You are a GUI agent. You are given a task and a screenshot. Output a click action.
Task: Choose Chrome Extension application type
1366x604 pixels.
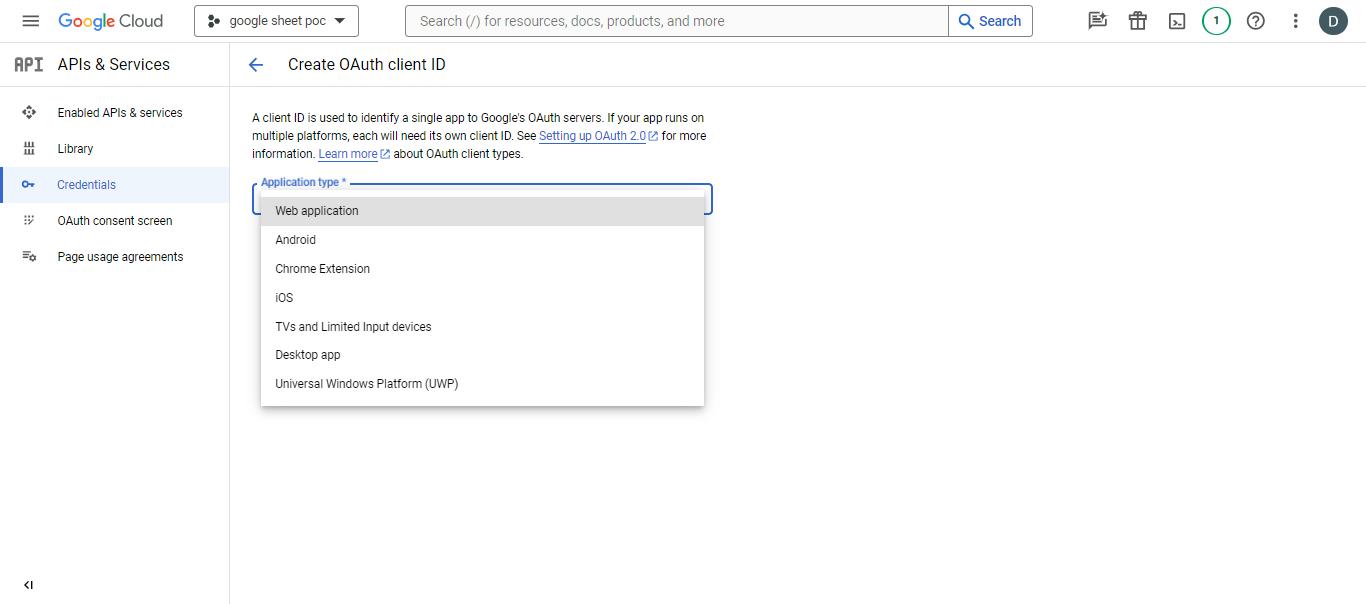click(482, 269)
